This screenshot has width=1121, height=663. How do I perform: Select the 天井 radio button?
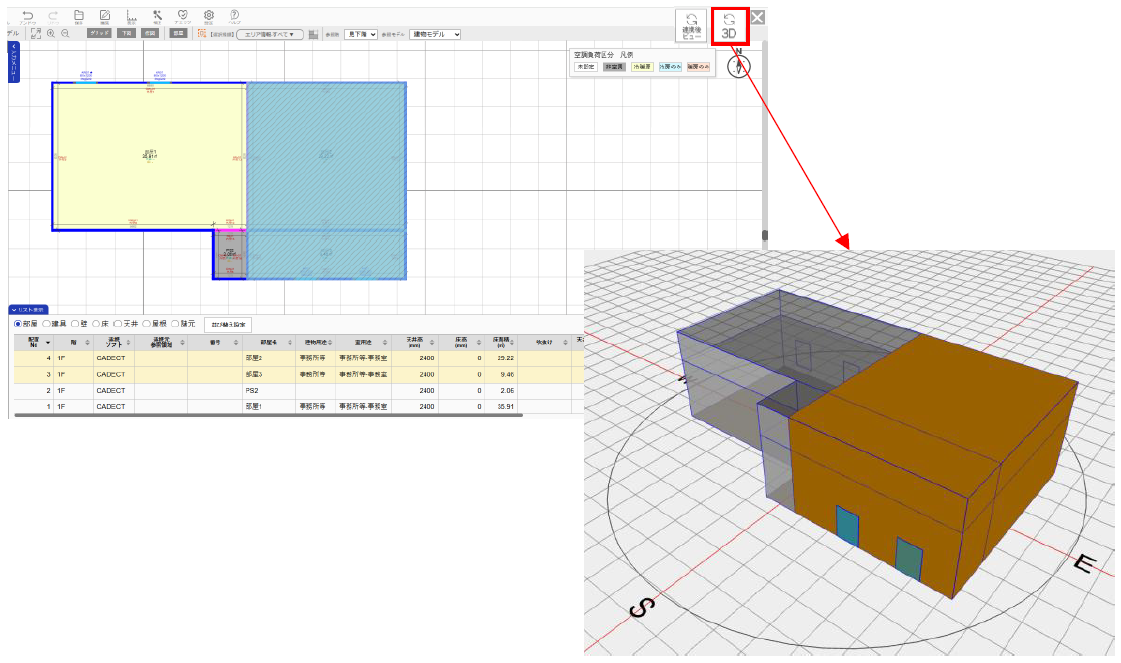pyautogui.click(x=117, y=324)
